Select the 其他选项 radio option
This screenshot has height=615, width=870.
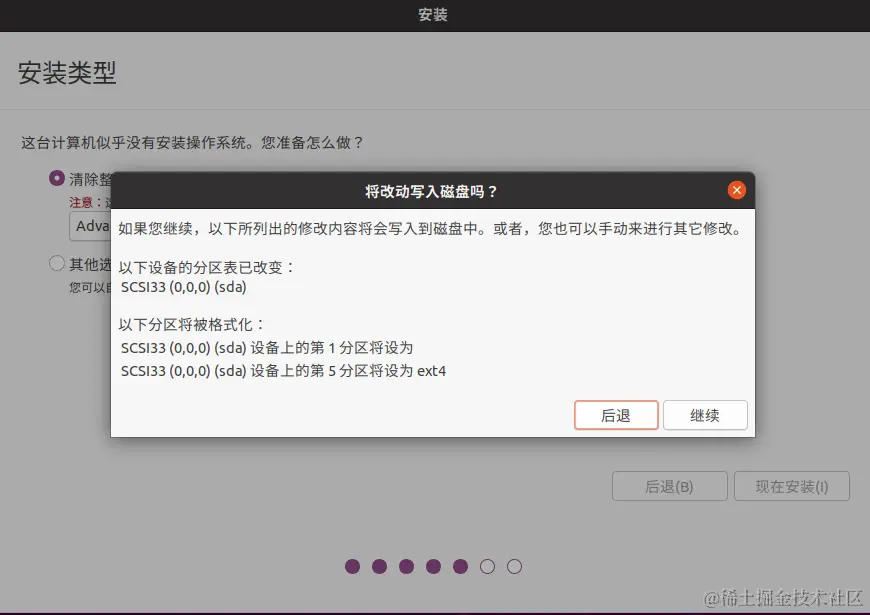[x=57, y=263]
